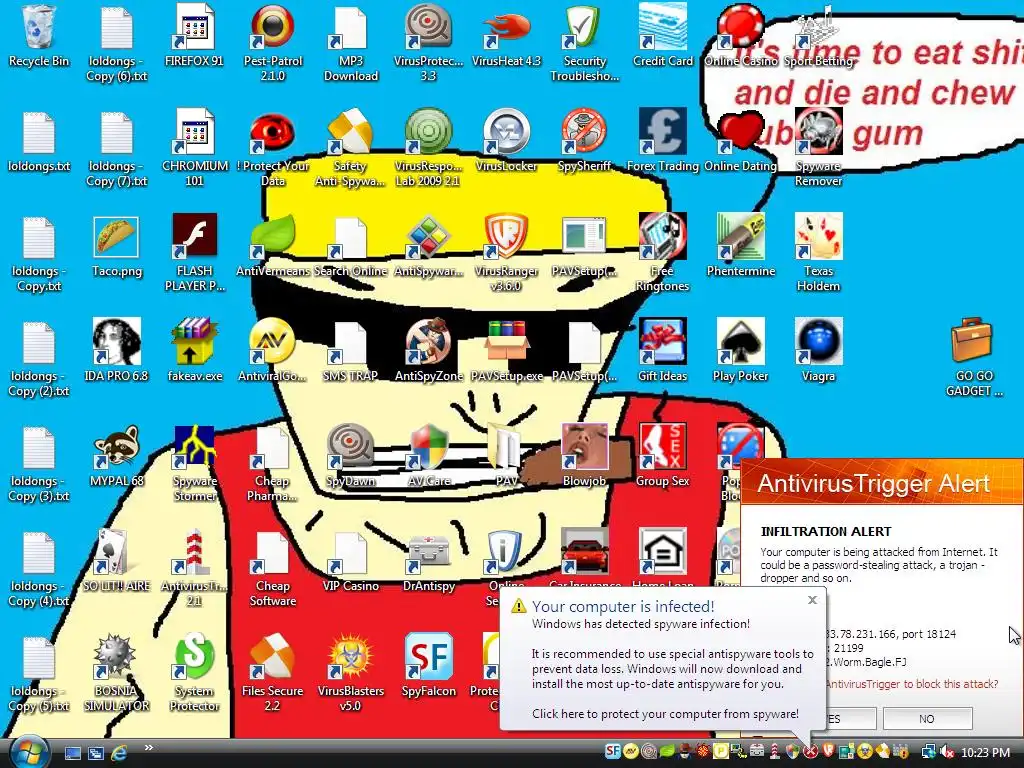The height and width of the screenshot is (768, 1024).
Task: Select the AntiVermeans green leaf icon
Action: tap(273, 236)
